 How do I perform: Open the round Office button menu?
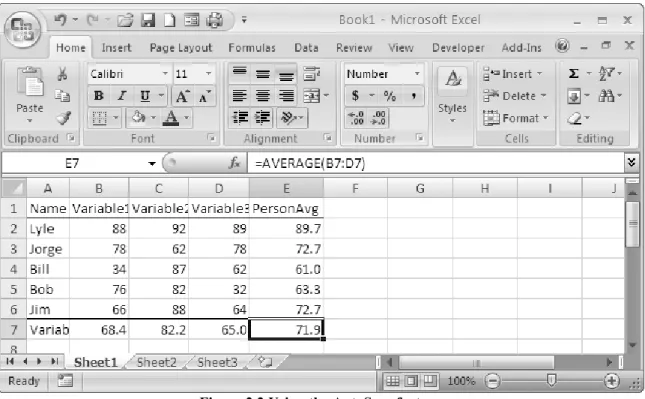(23, 30)
